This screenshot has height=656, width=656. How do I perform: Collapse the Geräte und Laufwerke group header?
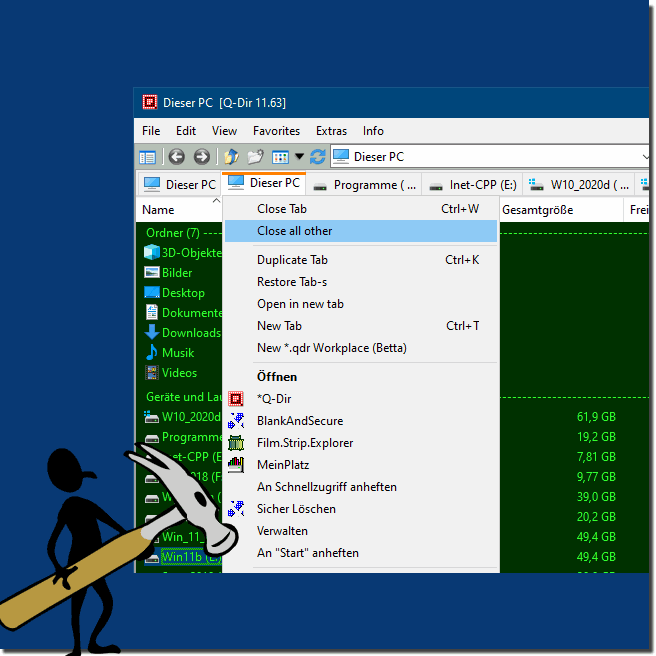(183, 397)
